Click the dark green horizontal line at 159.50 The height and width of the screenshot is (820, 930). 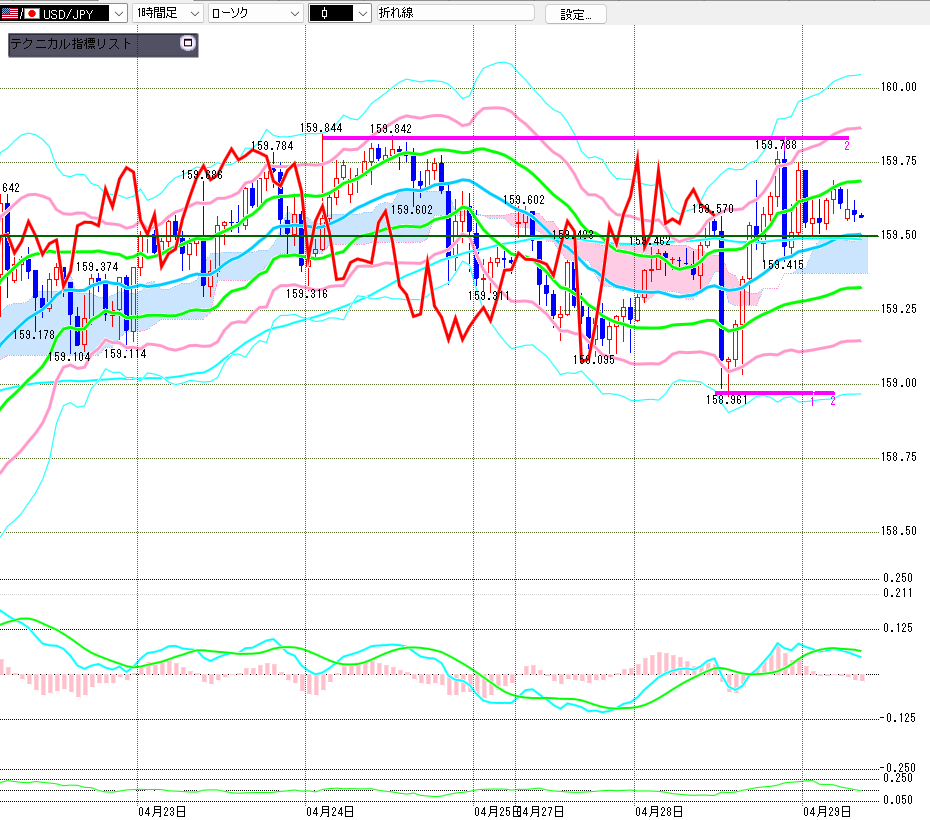click(400, 236)
